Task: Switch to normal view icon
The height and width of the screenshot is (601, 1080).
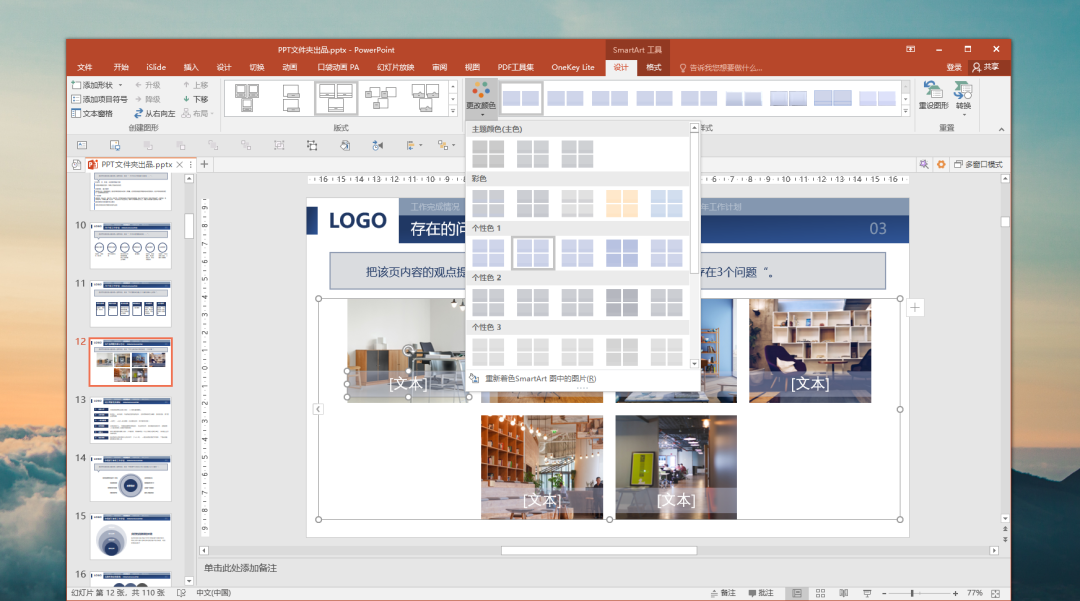Action: (797, 593)
